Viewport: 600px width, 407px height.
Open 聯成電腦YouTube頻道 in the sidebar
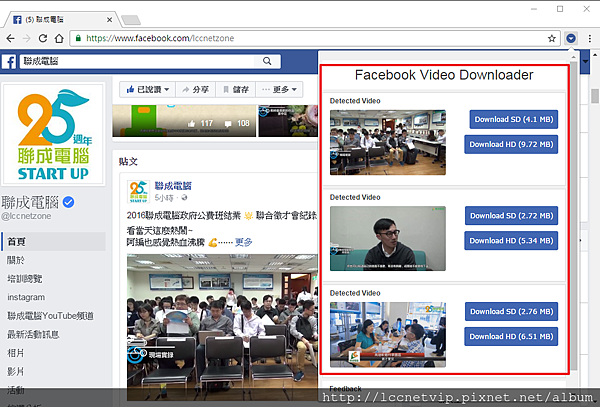click(x=51, y=316)
